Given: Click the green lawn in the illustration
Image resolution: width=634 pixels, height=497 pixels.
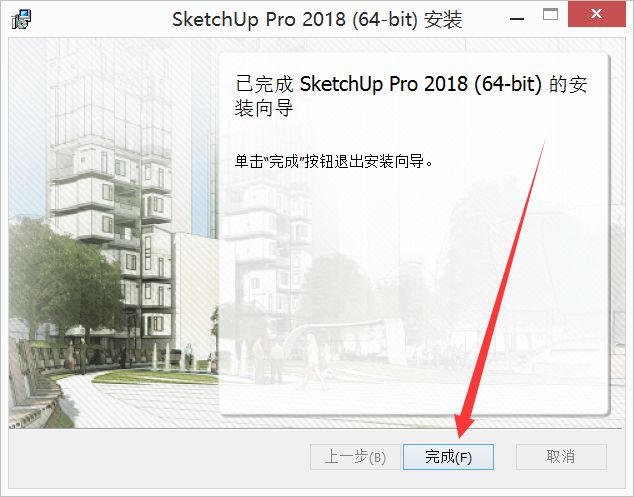Looking at the screenshot, I should pos(158,377).
